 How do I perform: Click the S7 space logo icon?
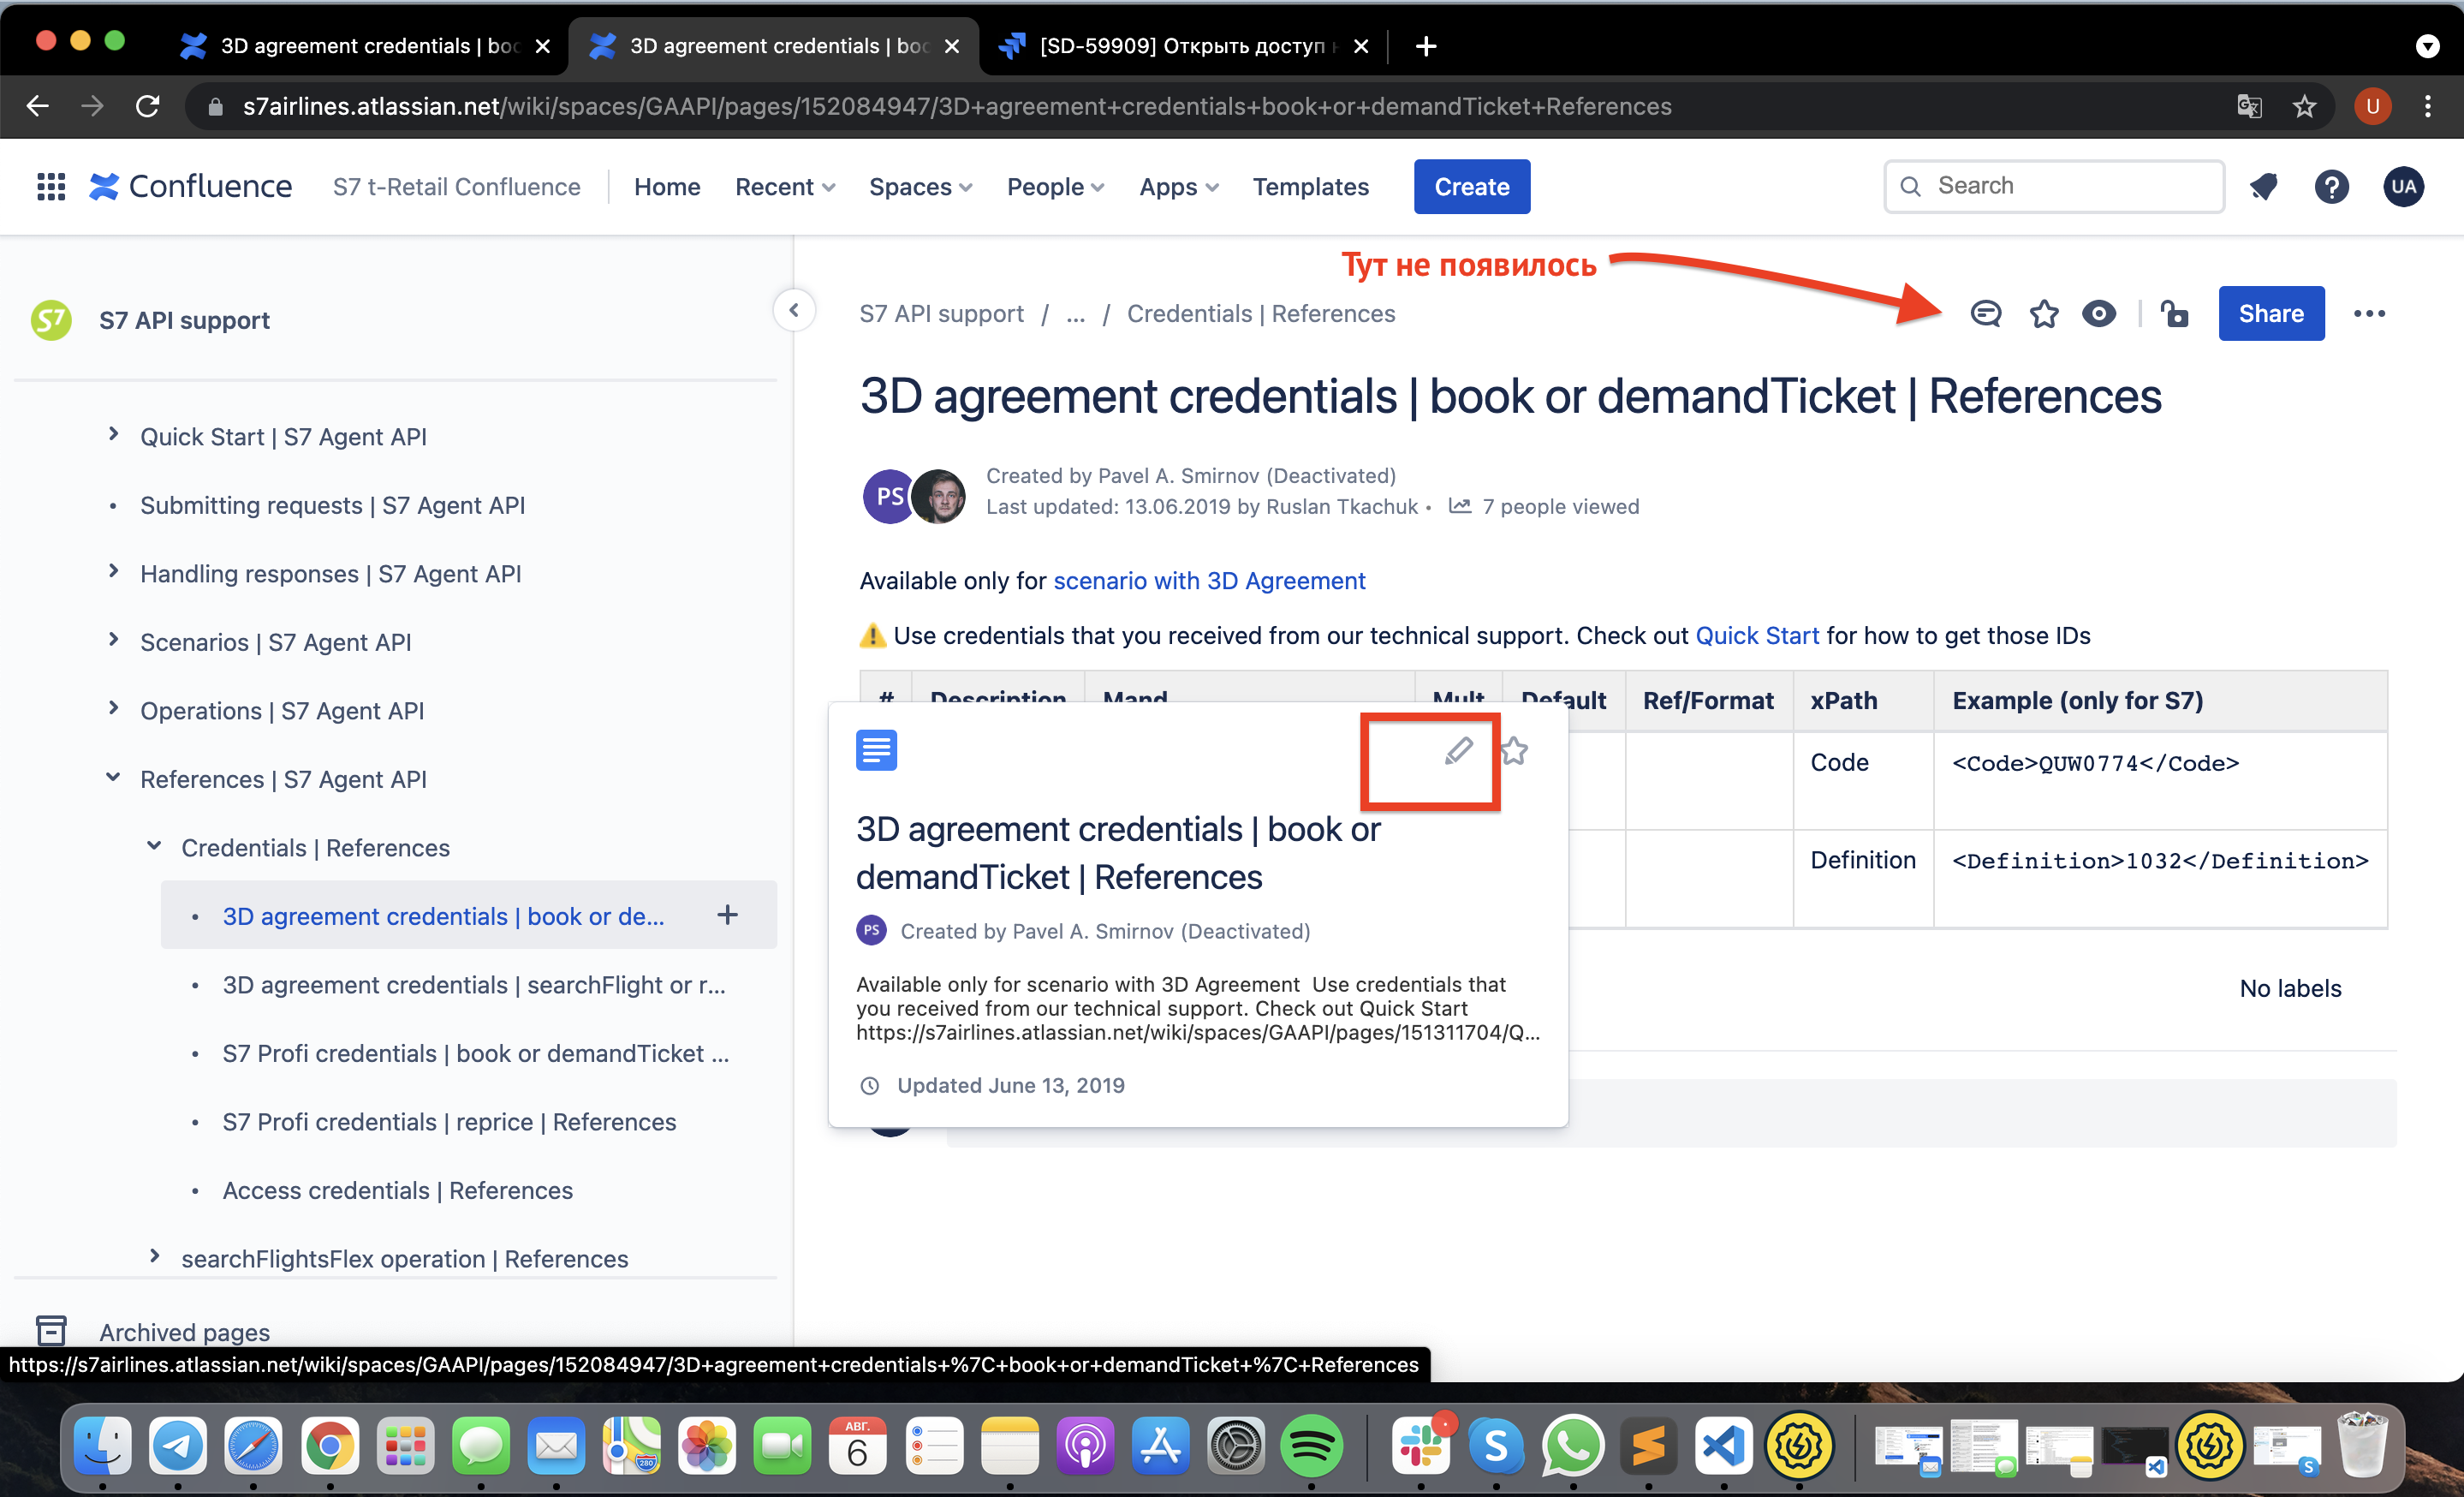coord(51,320)
